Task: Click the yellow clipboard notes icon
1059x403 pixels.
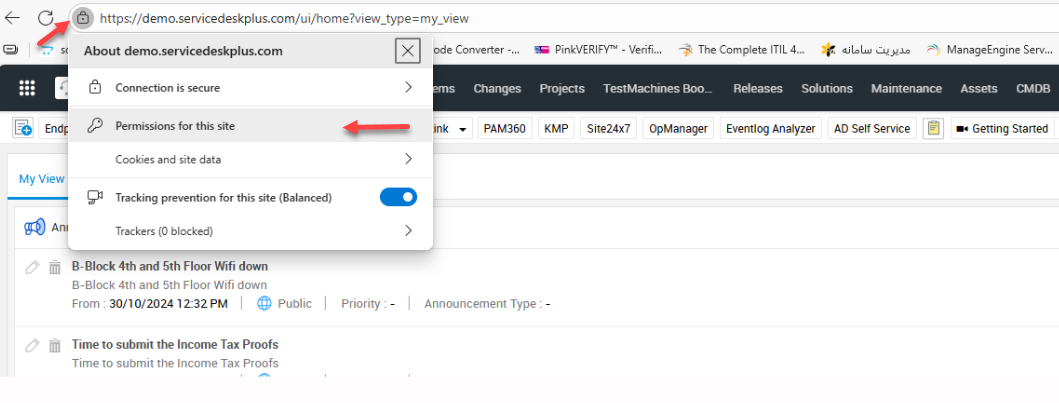Action: tap(933, 128)
